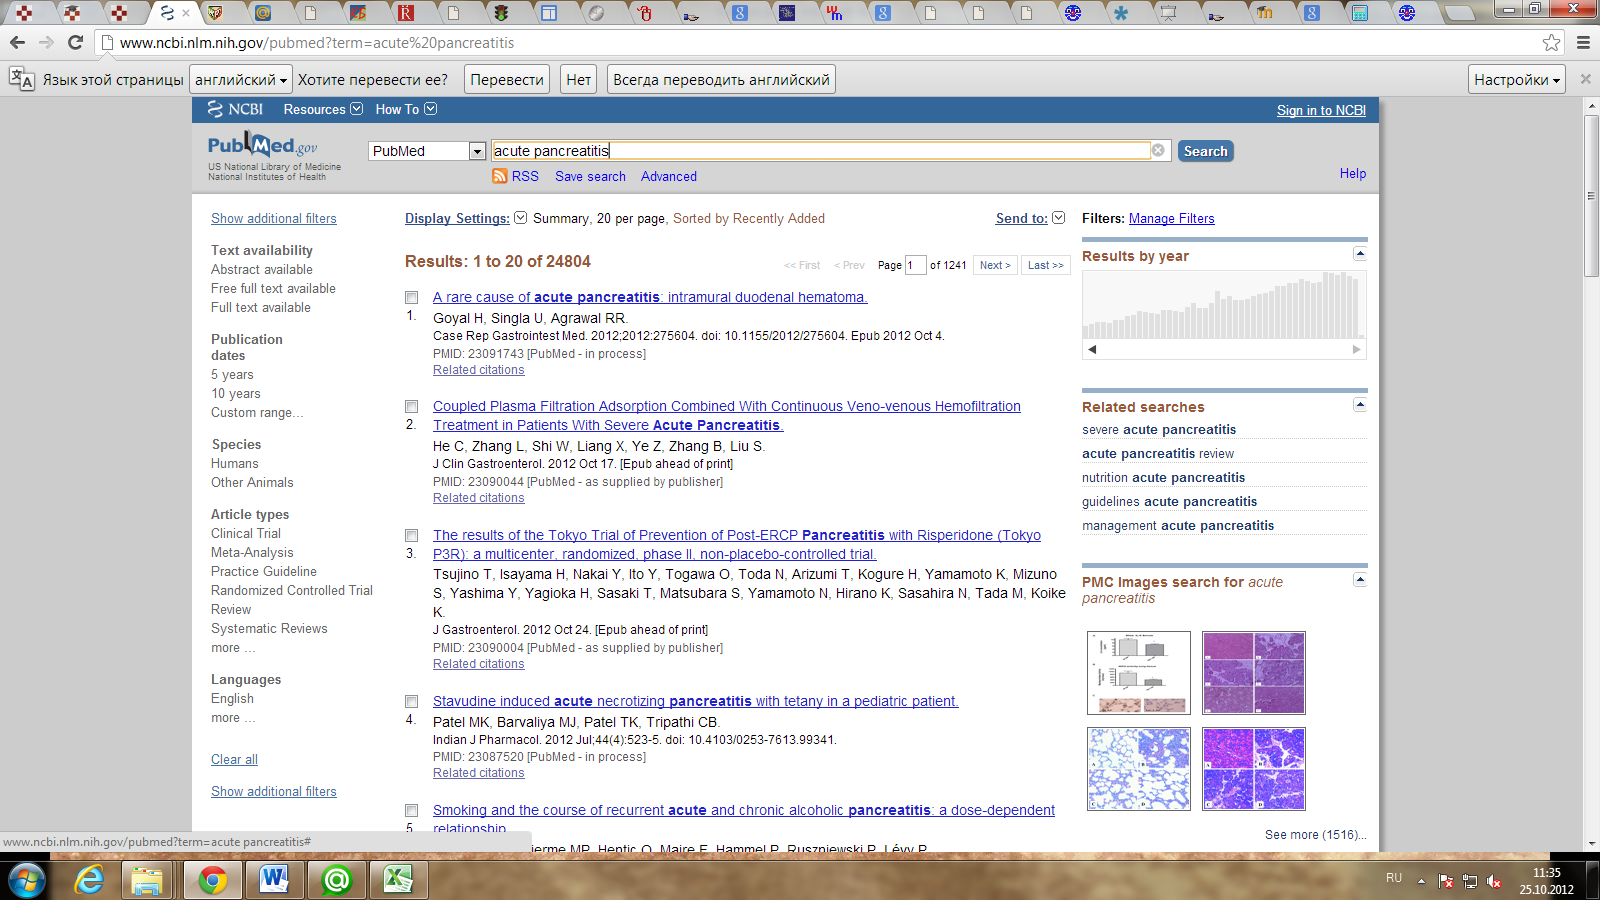Click the top Show additional filters link
Viewport: 1600px width, 900px height.
pos(273,218)
